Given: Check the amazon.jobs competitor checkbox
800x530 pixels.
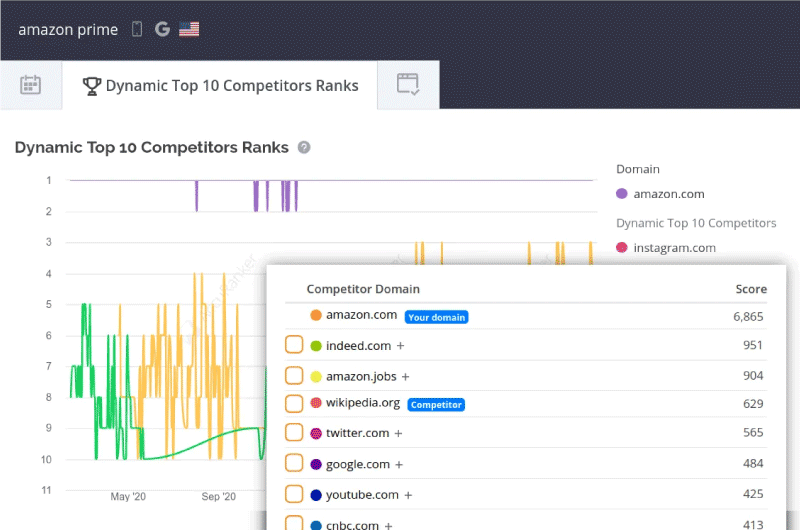Looking at the screenshot, I should click(x=294, y=375).
